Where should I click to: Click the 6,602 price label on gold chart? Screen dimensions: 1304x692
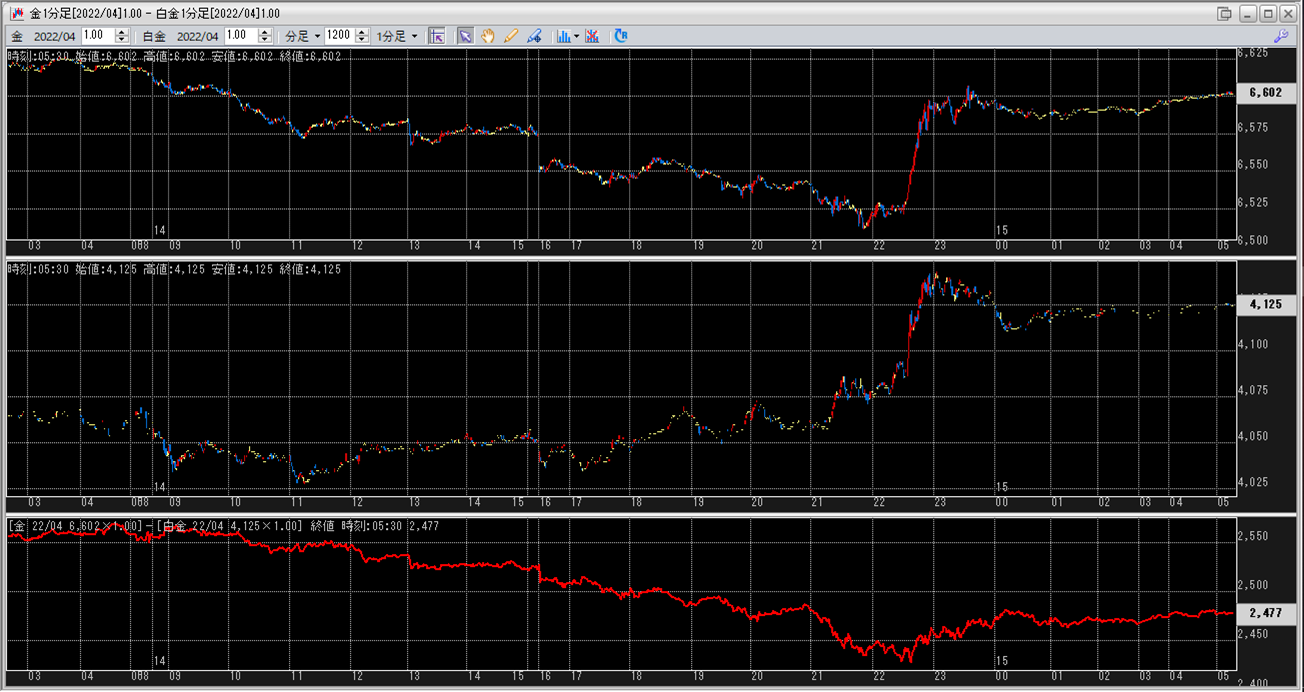click(1266, 93)
